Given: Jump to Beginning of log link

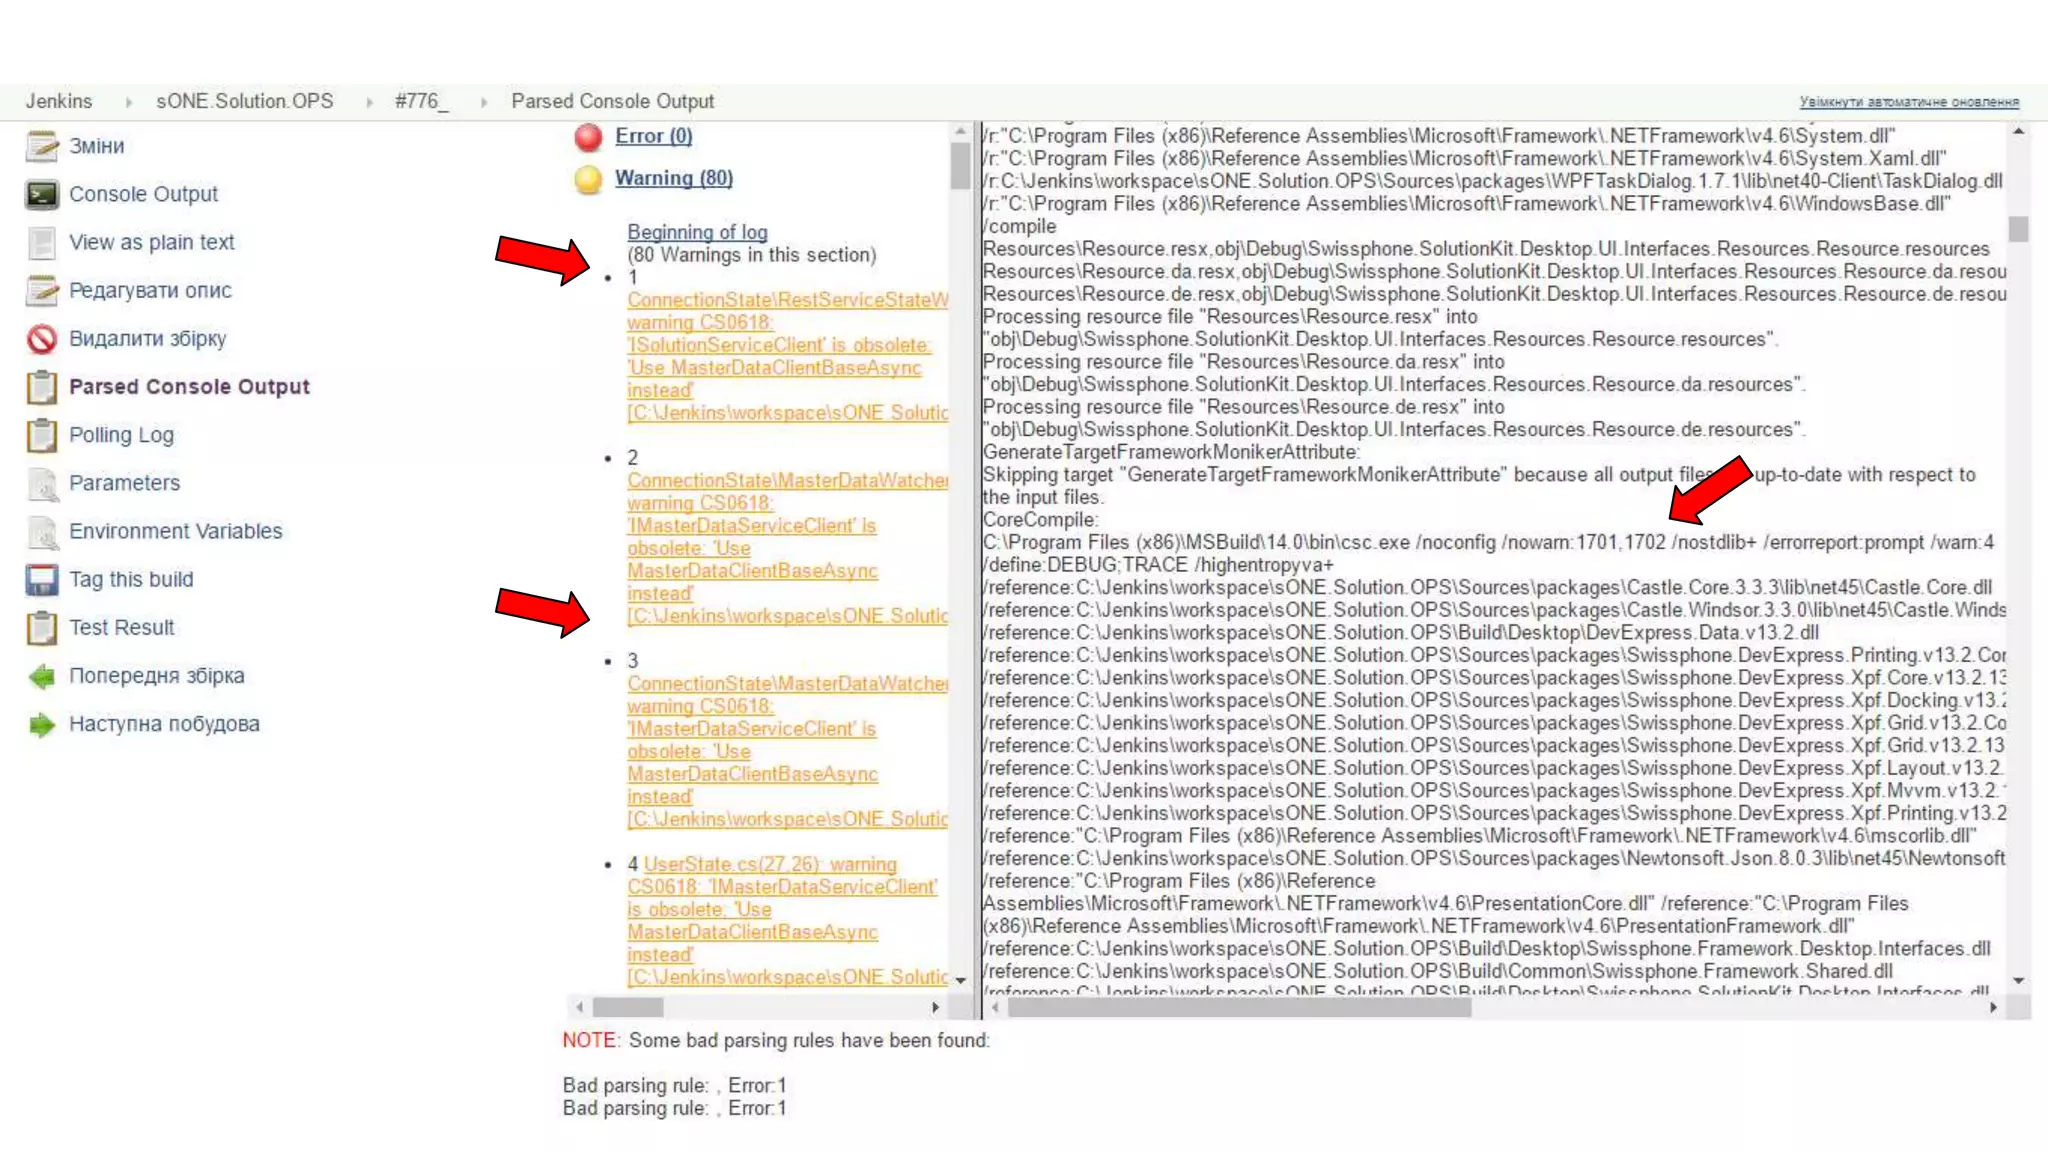Looking at the screenshot, I should [697, 232].
